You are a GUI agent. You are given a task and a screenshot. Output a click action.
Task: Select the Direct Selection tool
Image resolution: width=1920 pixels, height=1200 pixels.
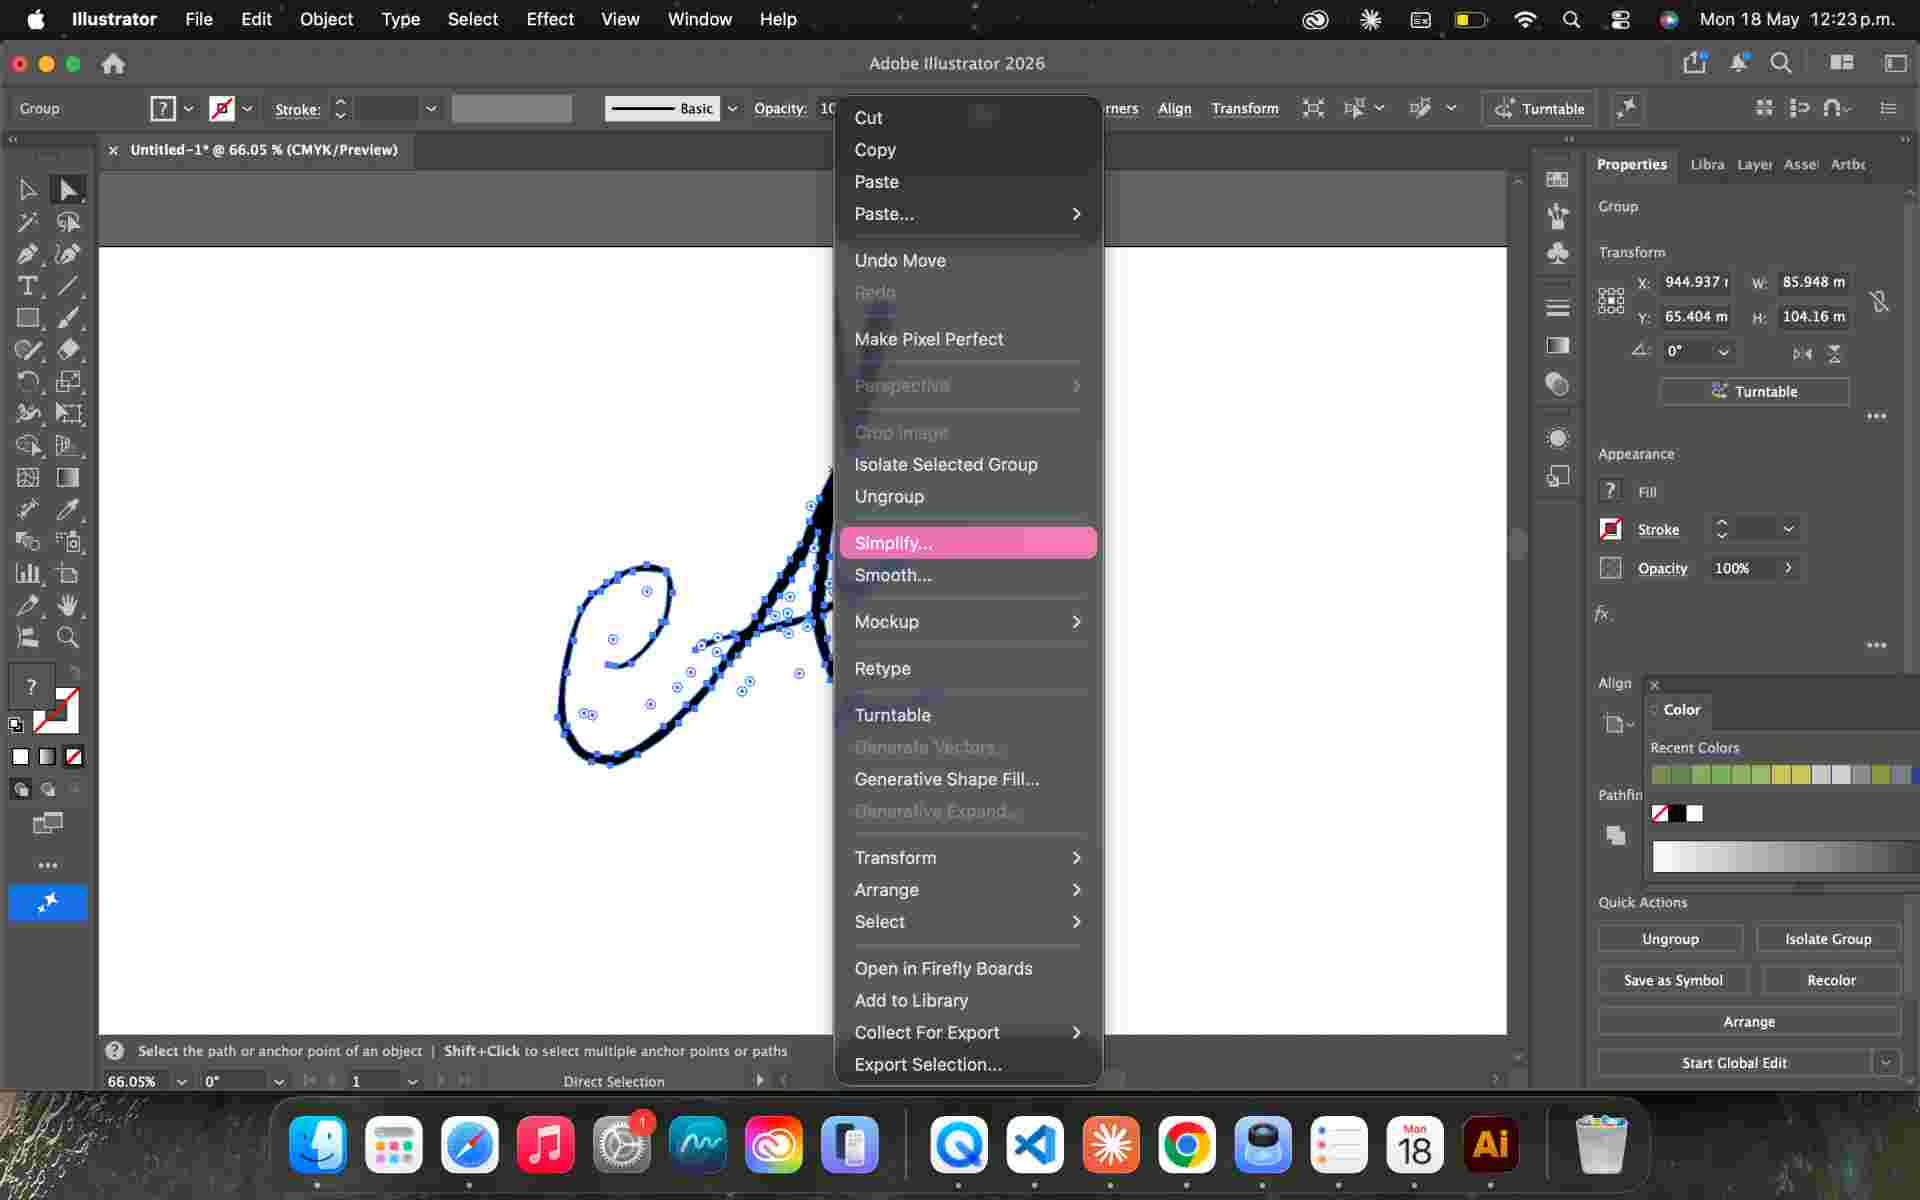(68, 190)
